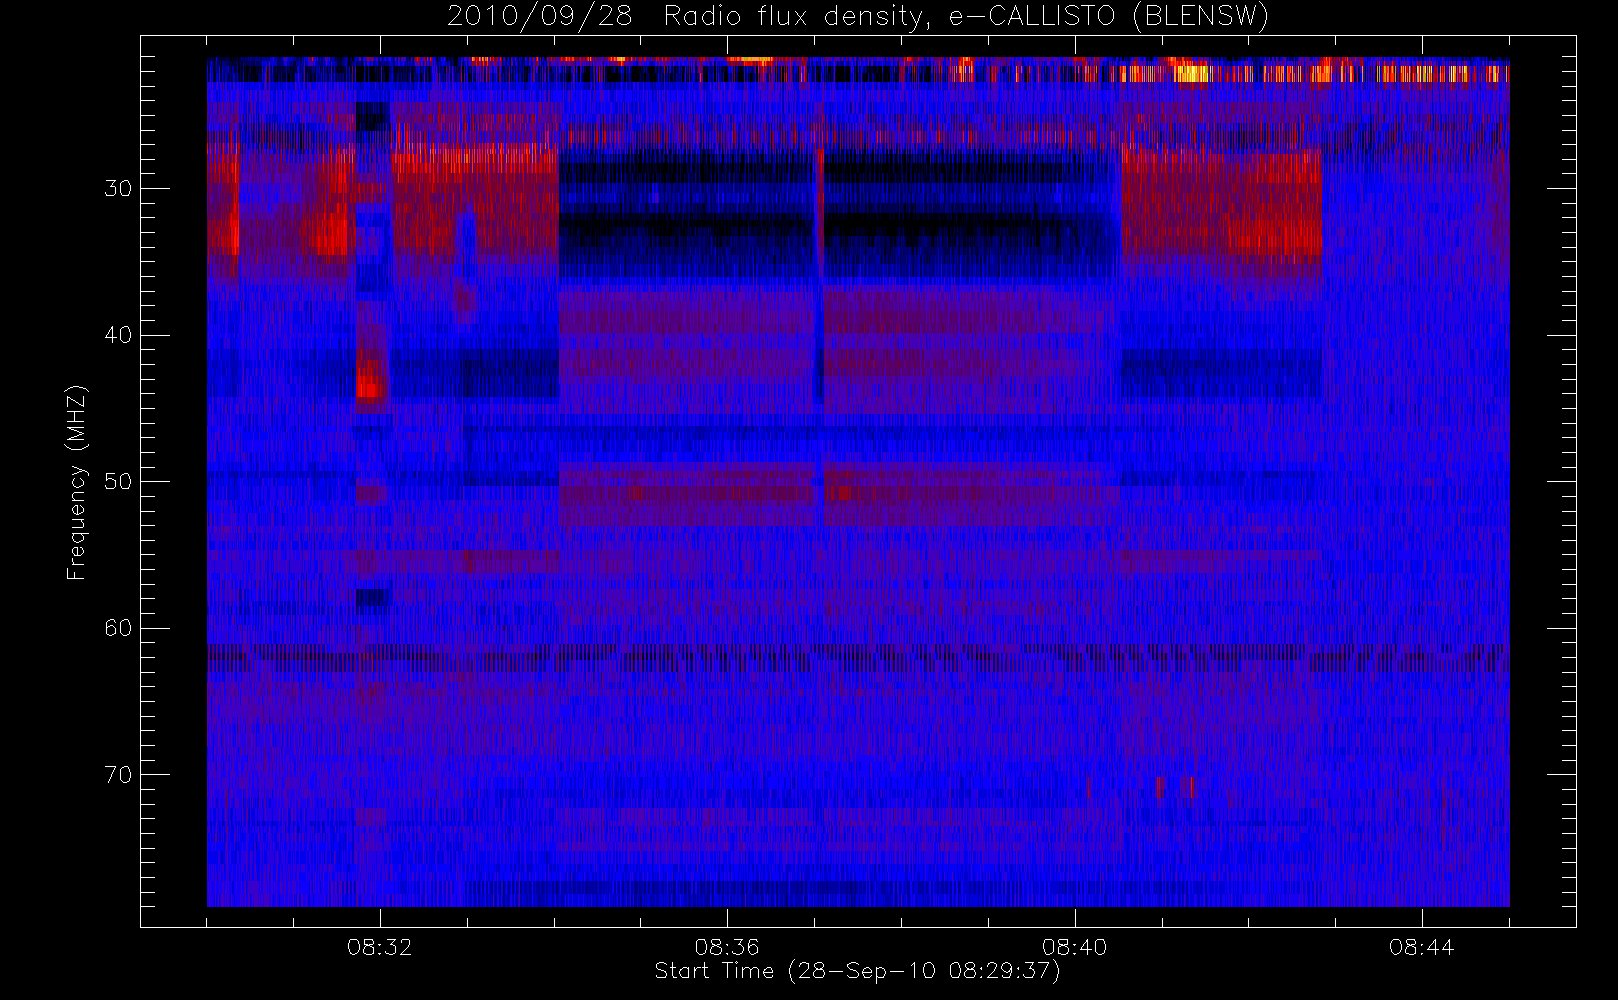The image size is (1618, 1000).
Task: Click the 08:36 time tick label
Action: [727, 947]
